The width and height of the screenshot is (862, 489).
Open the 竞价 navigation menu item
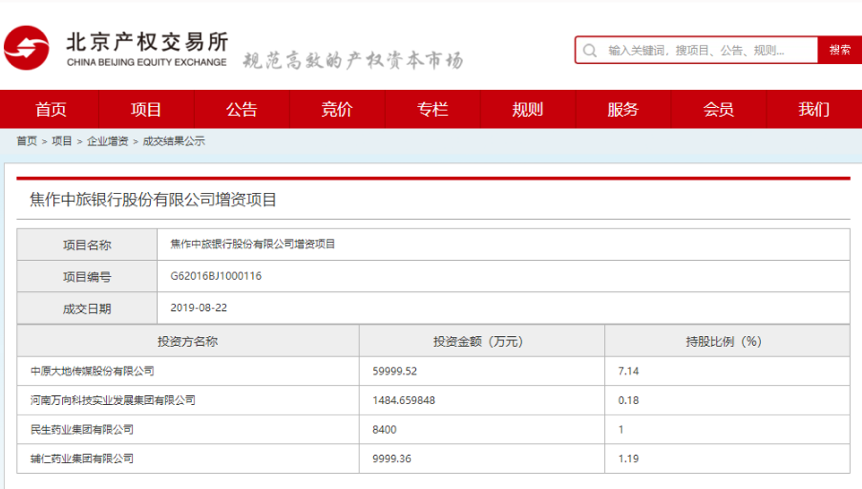click(x=336, y=109)
